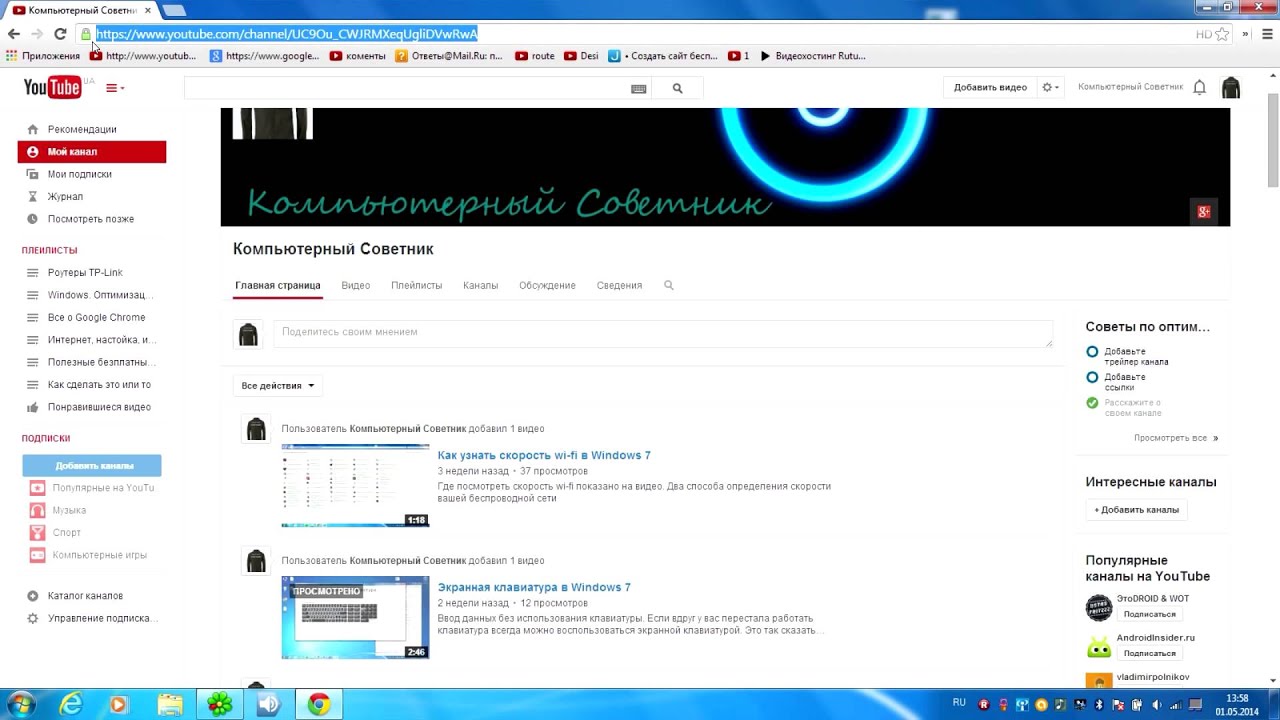This screenshot has width=1280, height=720.
Task: Click the account avatar in header
Action: [1231, 88]
